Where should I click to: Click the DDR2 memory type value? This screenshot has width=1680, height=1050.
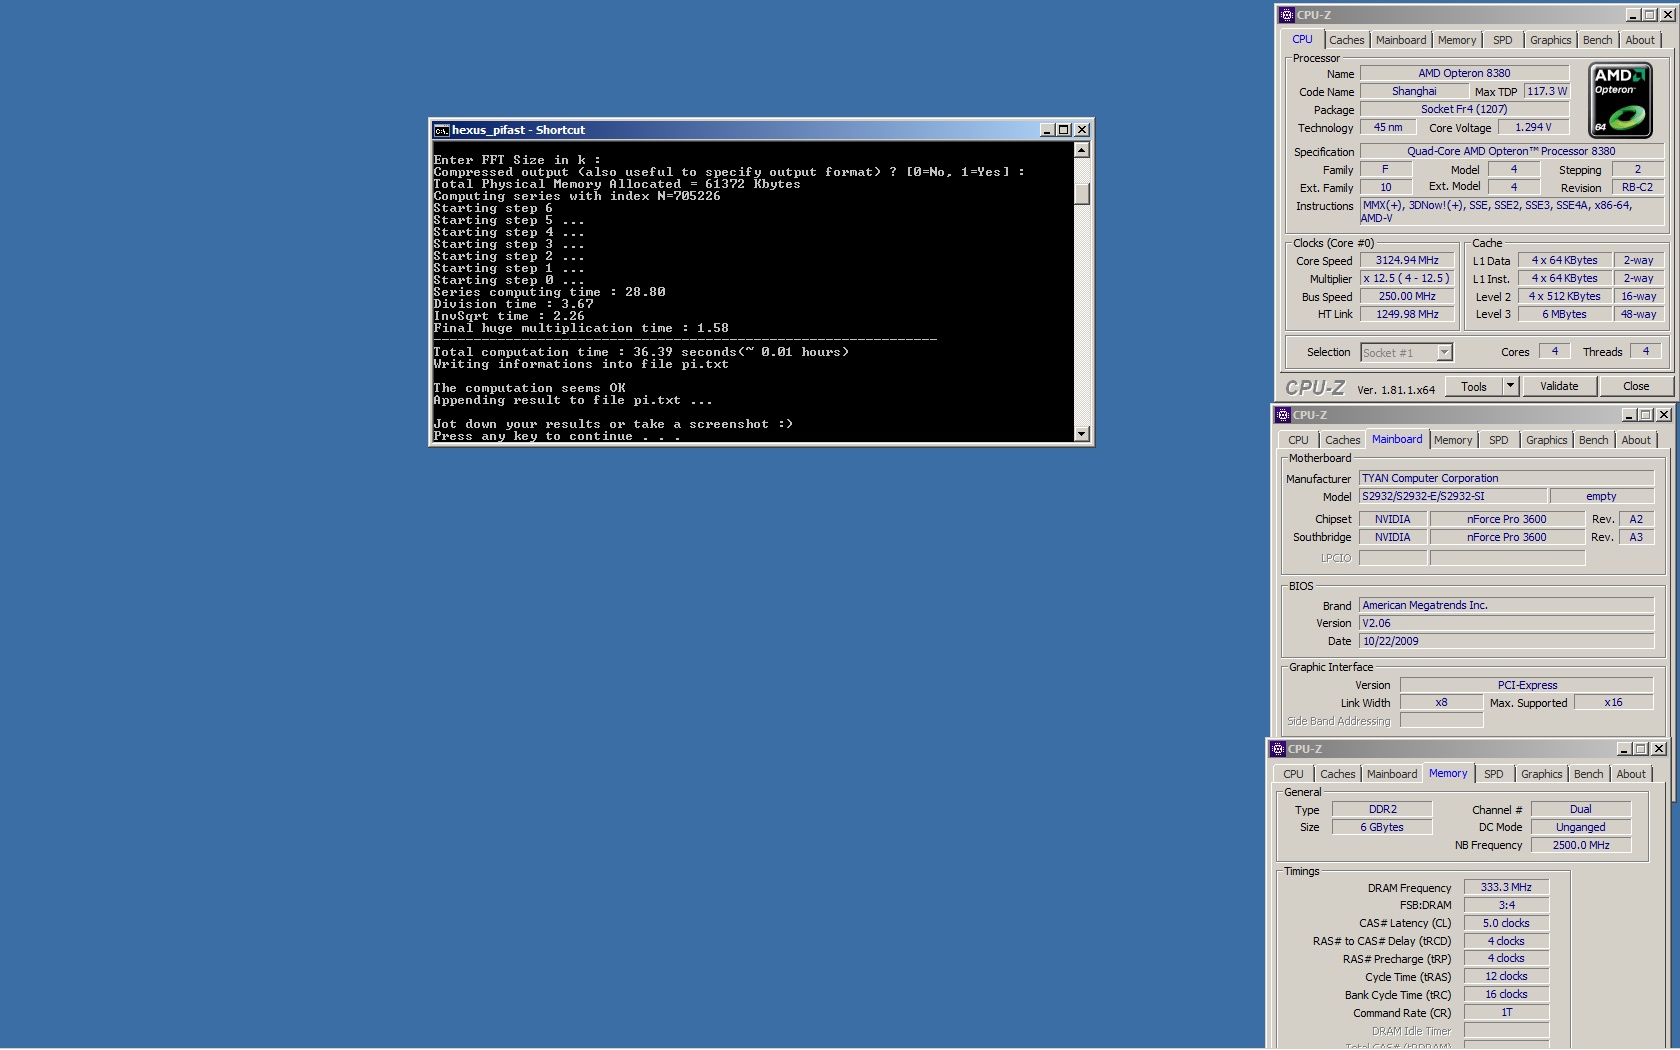pyautogui.click(x=1383, y=809)
